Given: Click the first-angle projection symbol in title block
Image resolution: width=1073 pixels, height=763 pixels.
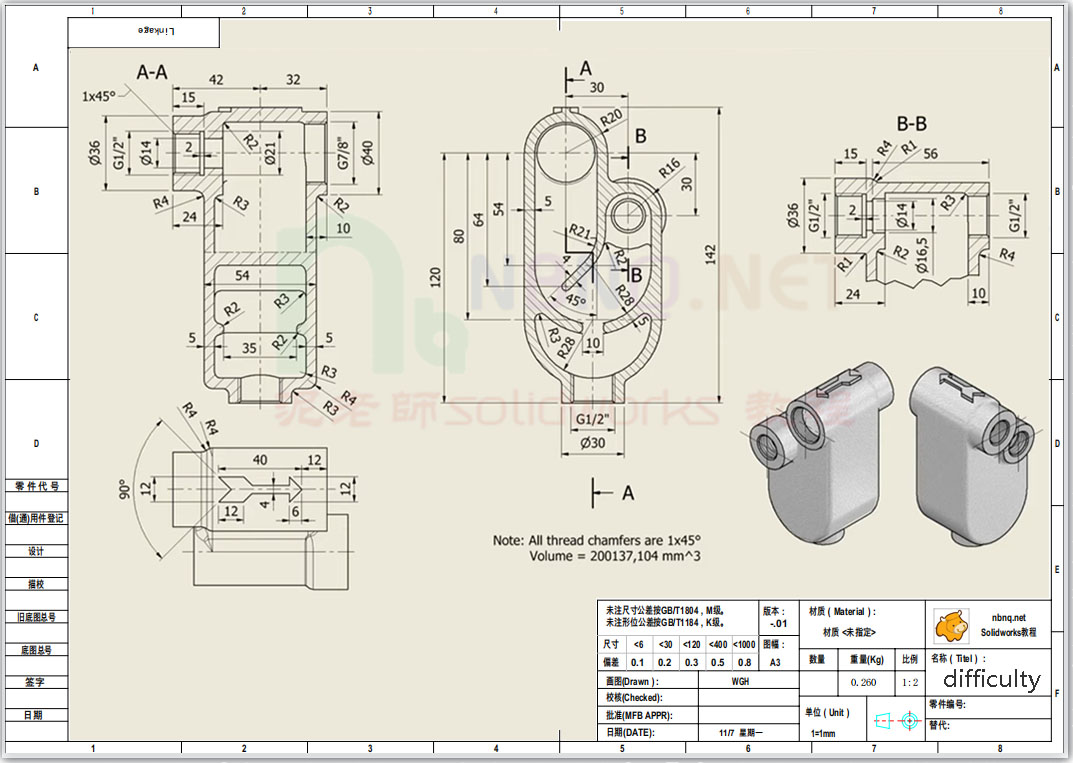Looking at the screenshot, I should pos(896,721).
